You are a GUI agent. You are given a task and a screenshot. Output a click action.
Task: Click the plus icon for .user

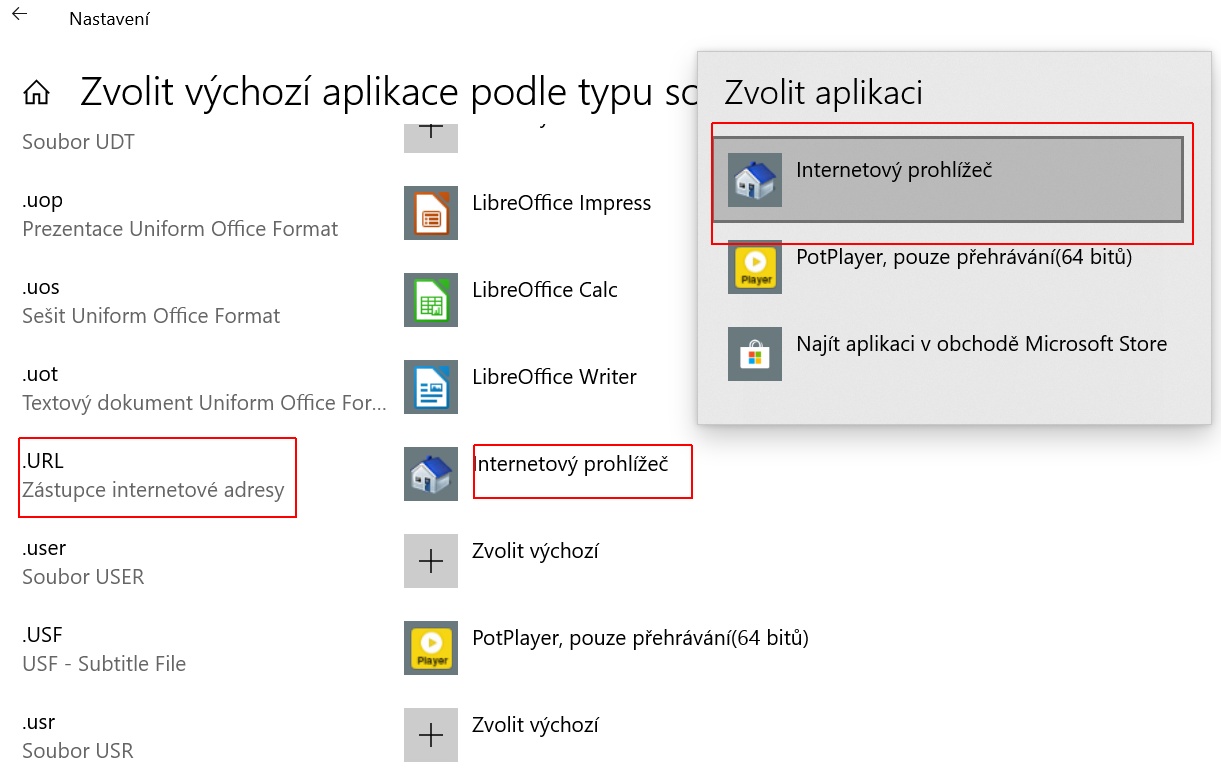click(431, 561)
